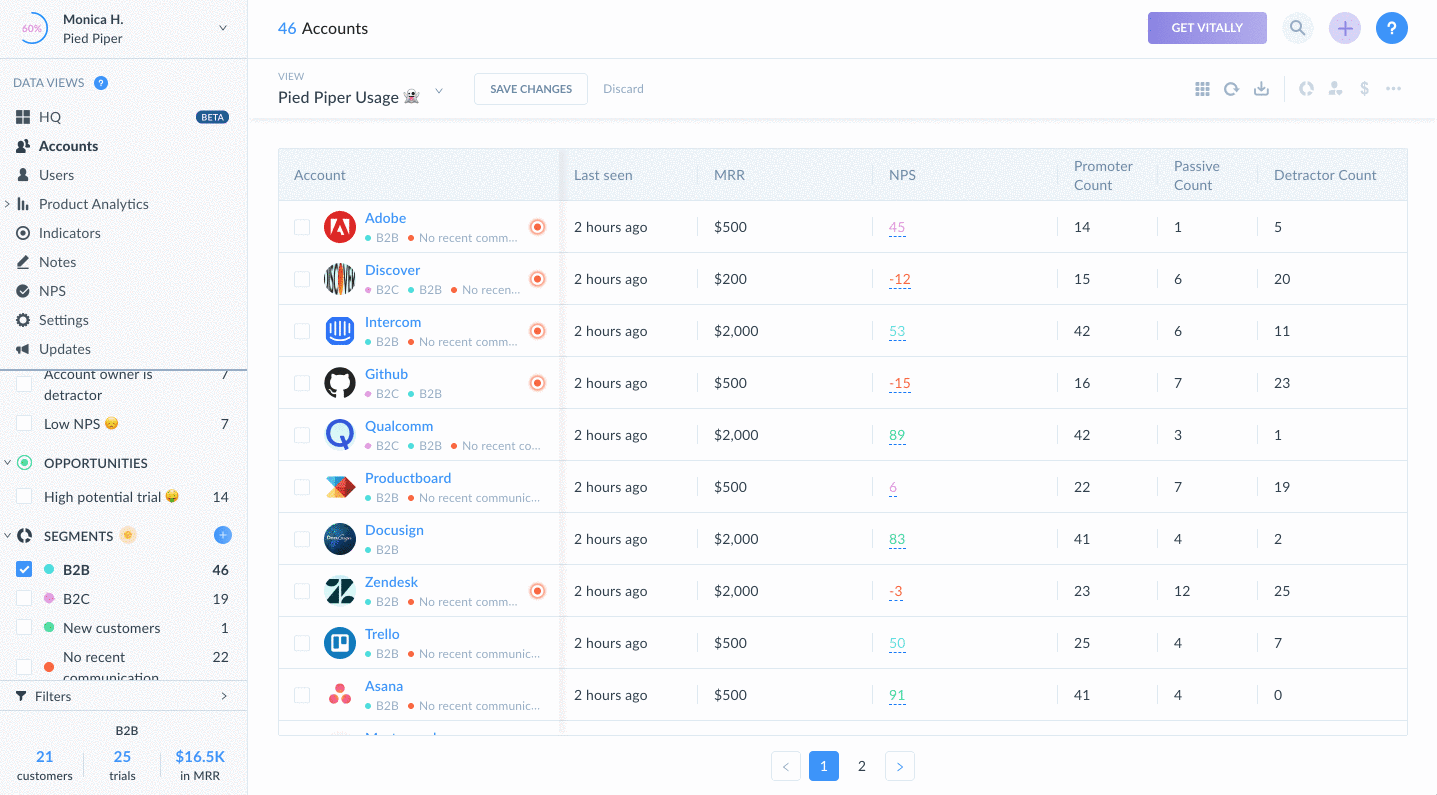Image resolution: width=1437 pixels, height=795 pixels.
Task: Open the Productboard account link
Action: (x=408, y=478)
